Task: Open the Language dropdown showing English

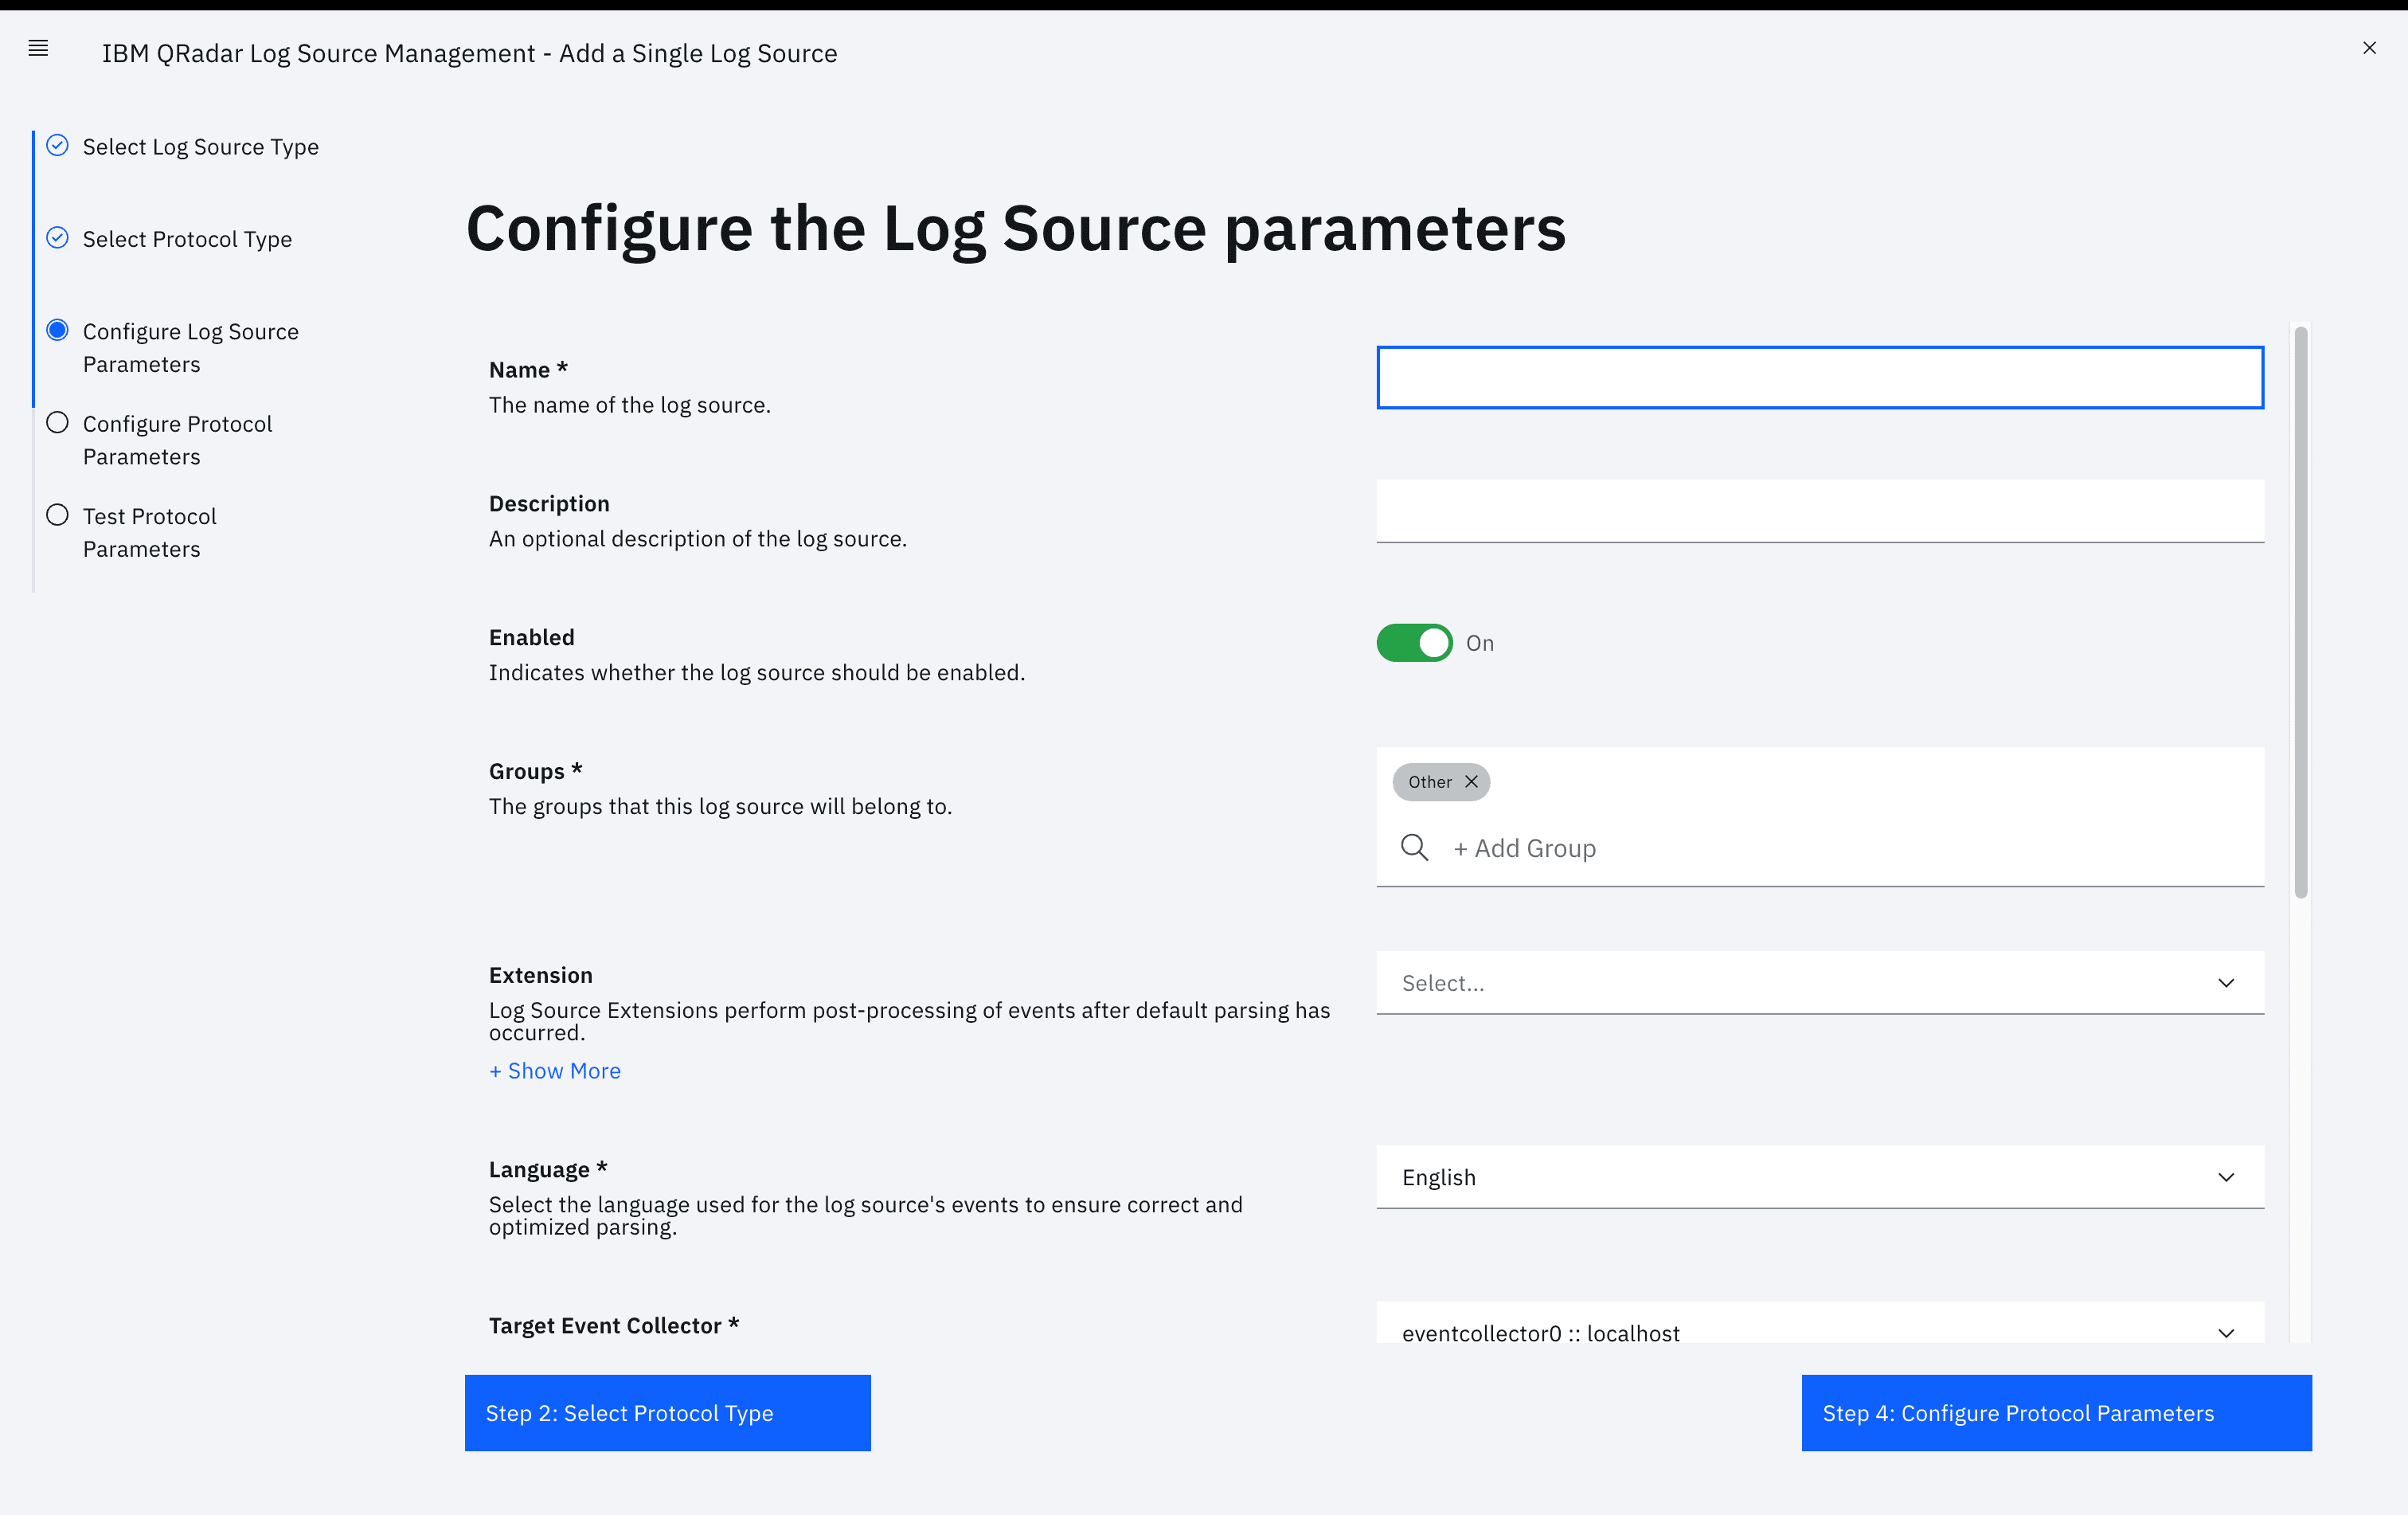Action: pyautogui.click(x=1819, y=1177)
